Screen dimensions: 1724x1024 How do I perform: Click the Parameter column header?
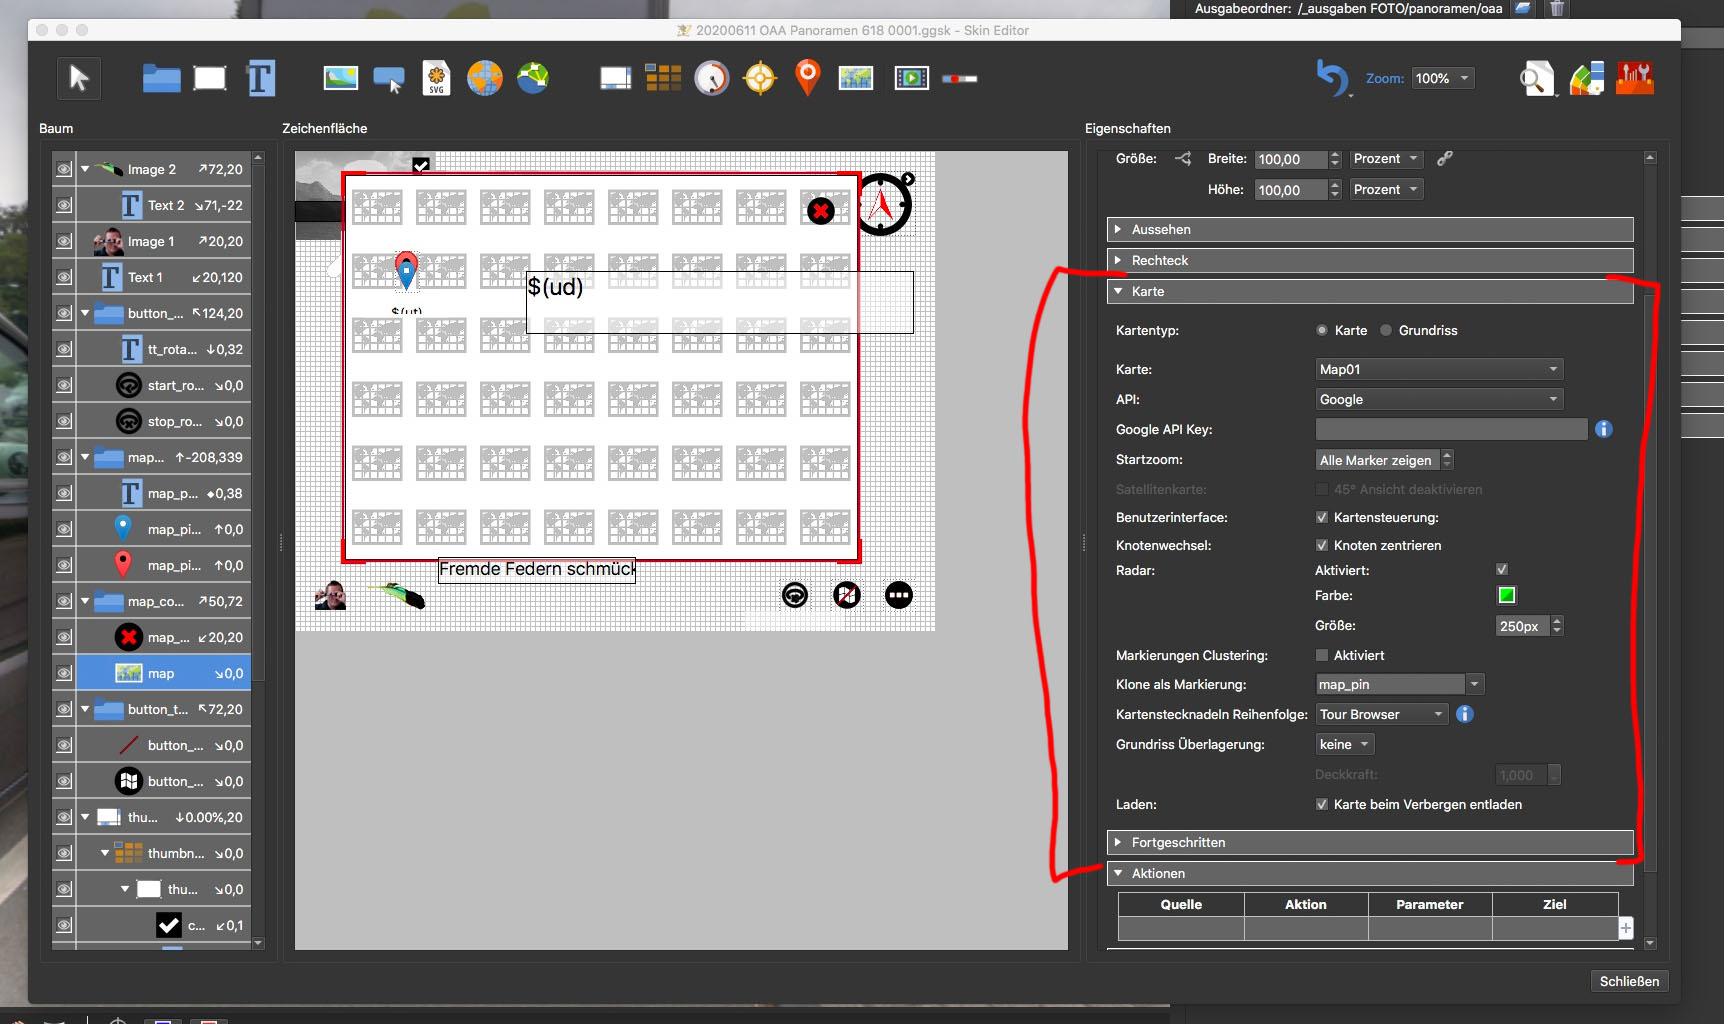pyautogui.click(x=1430, y=904)
